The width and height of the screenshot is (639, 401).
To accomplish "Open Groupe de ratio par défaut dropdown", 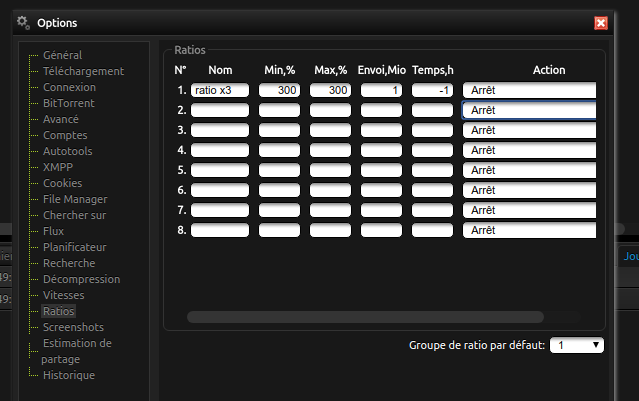I will coord(577,345).
